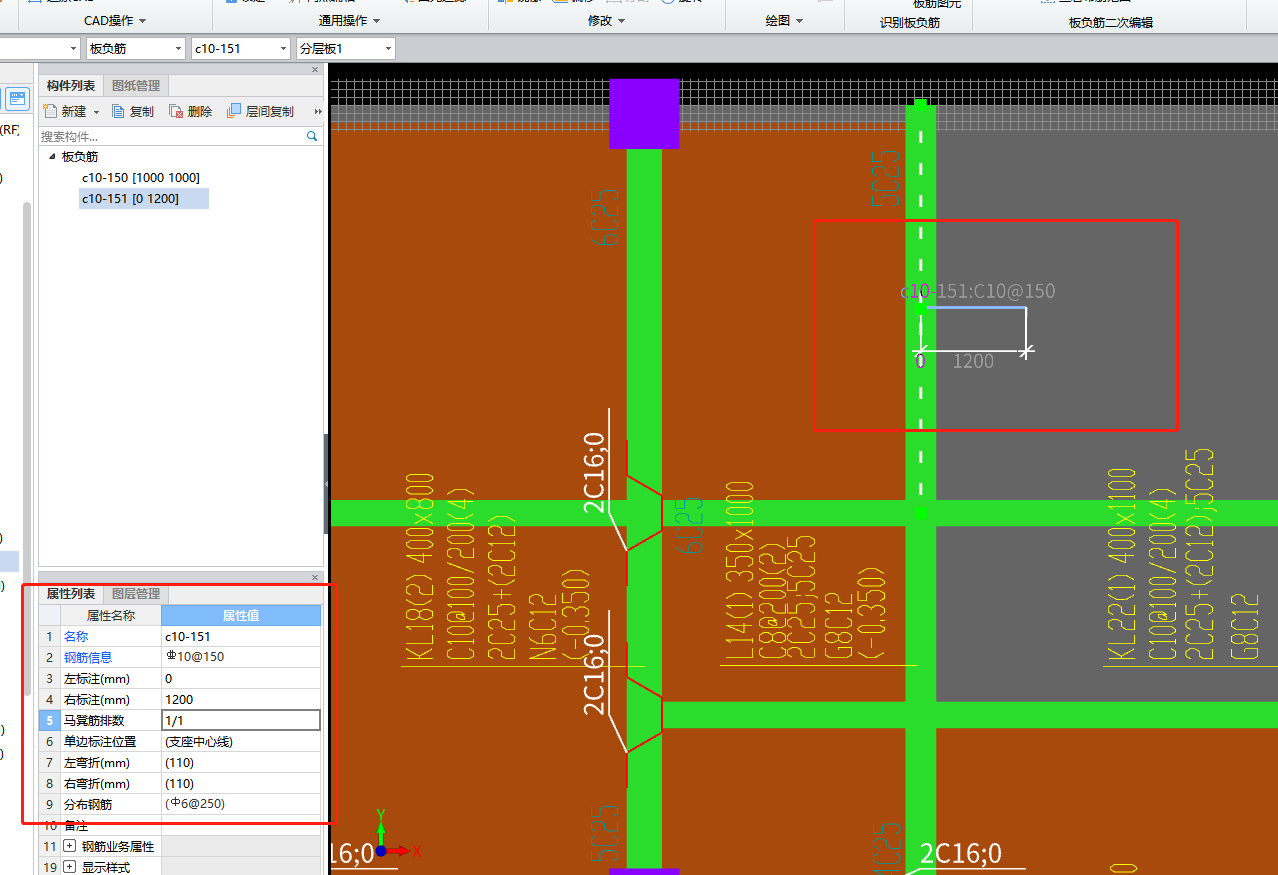
Task: Click the 删除 delete component button
Action: 190,111
